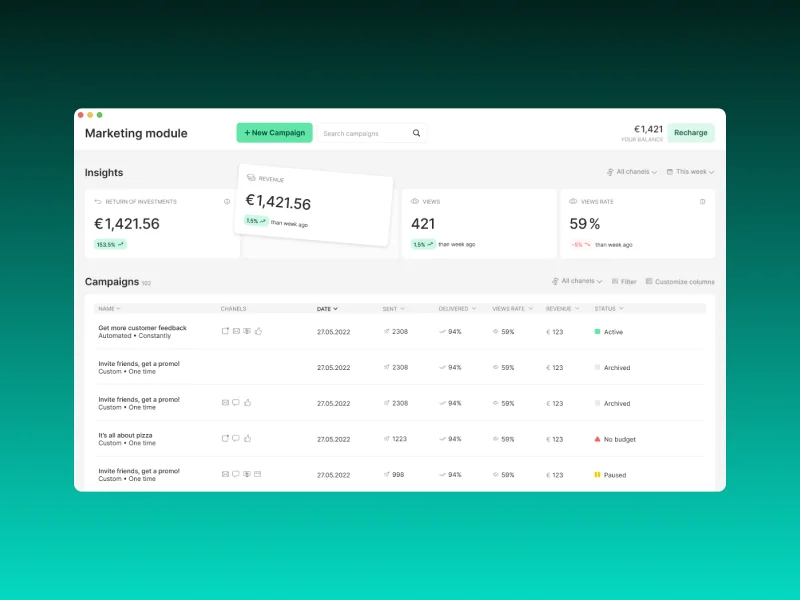Image resolution: width=800 pixels, height=600 pixels.
Task: Select the Revenue insight card
Action: coord(314,206)
